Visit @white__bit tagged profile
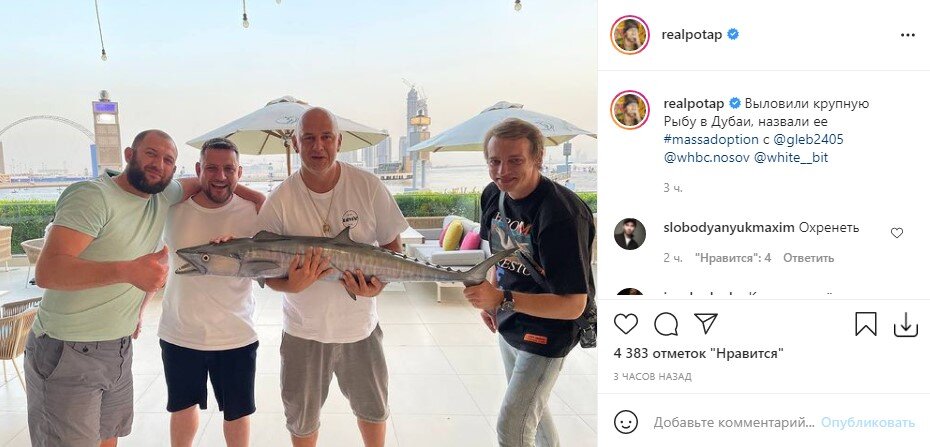This screenshot has height=447, width=930. point(791,158)
